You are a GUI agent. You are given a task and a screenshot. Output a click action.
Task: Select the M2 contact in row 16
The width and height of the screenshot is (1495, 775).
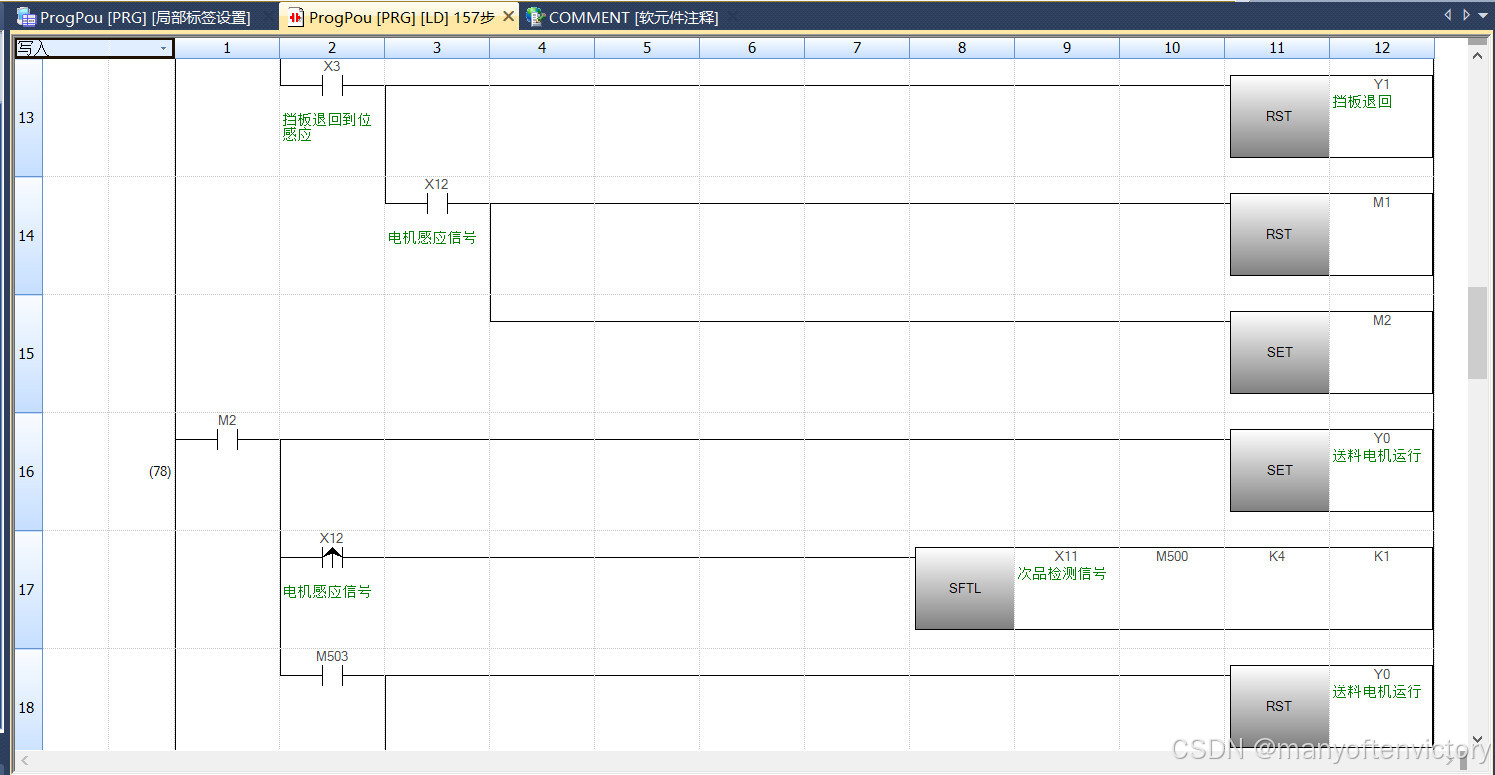coord(227,439)
